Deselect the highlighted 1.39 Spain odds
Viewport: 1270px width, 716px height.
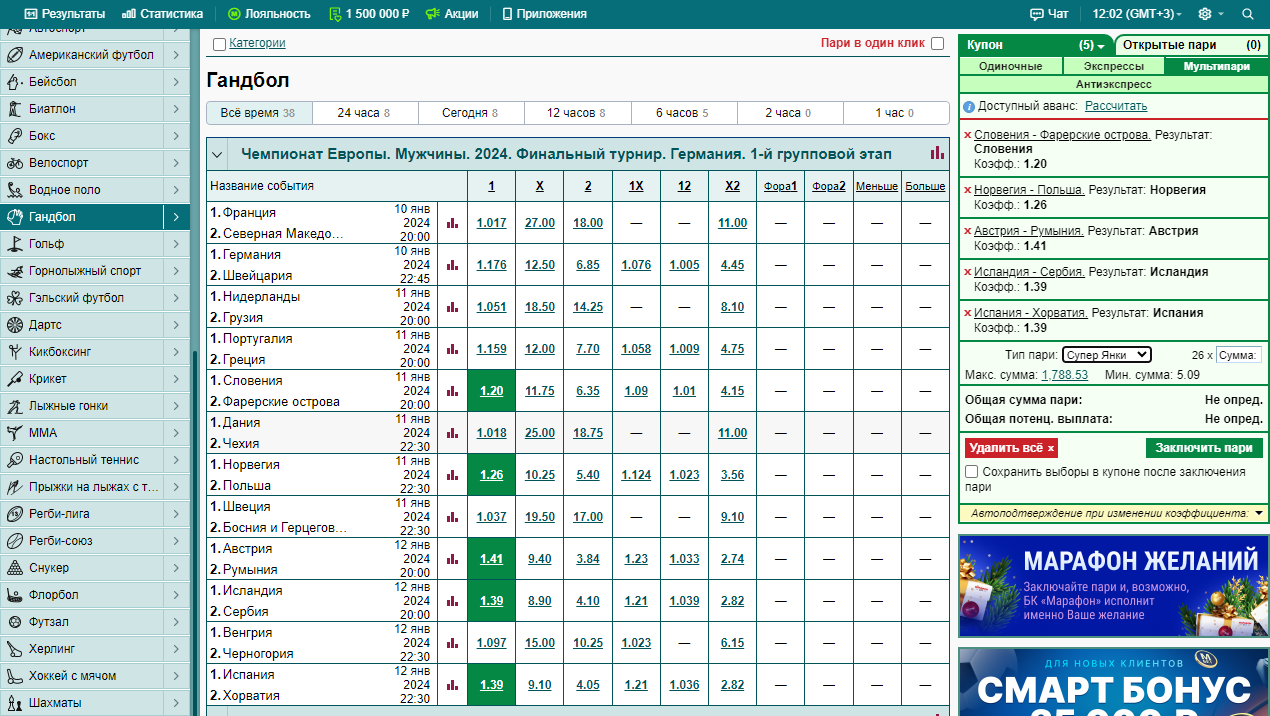(491, 685)
